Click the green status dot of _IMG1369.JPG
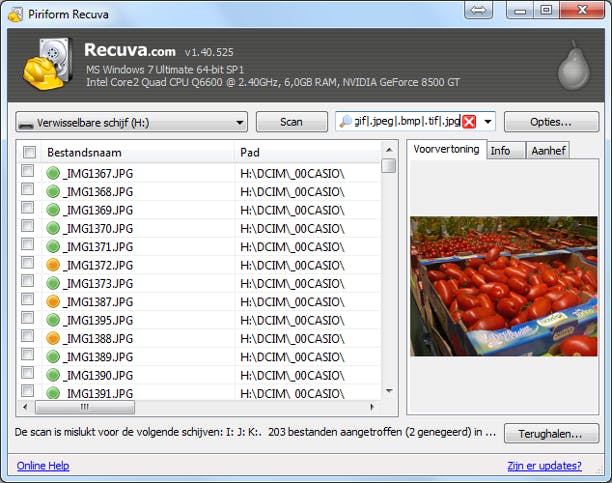This screenshot has height=483, width=612. click(x=53, y=210)
